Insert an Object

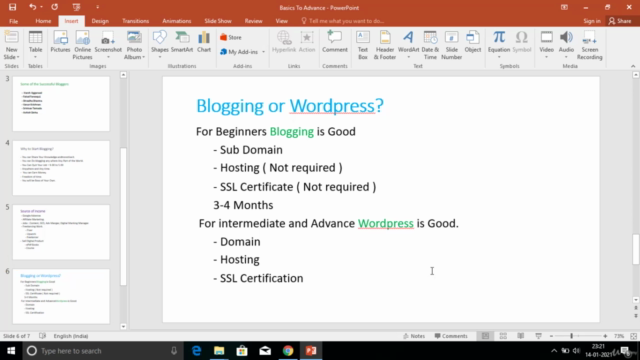coord(473,42)
